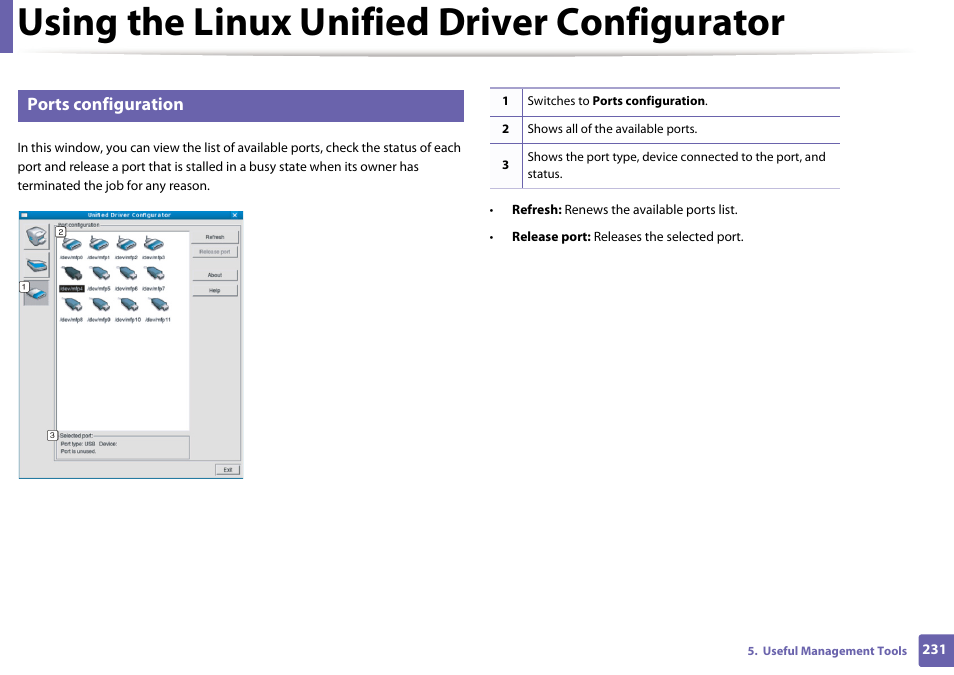
Task: Open Help from the configurator
Action: pos(215,289)
